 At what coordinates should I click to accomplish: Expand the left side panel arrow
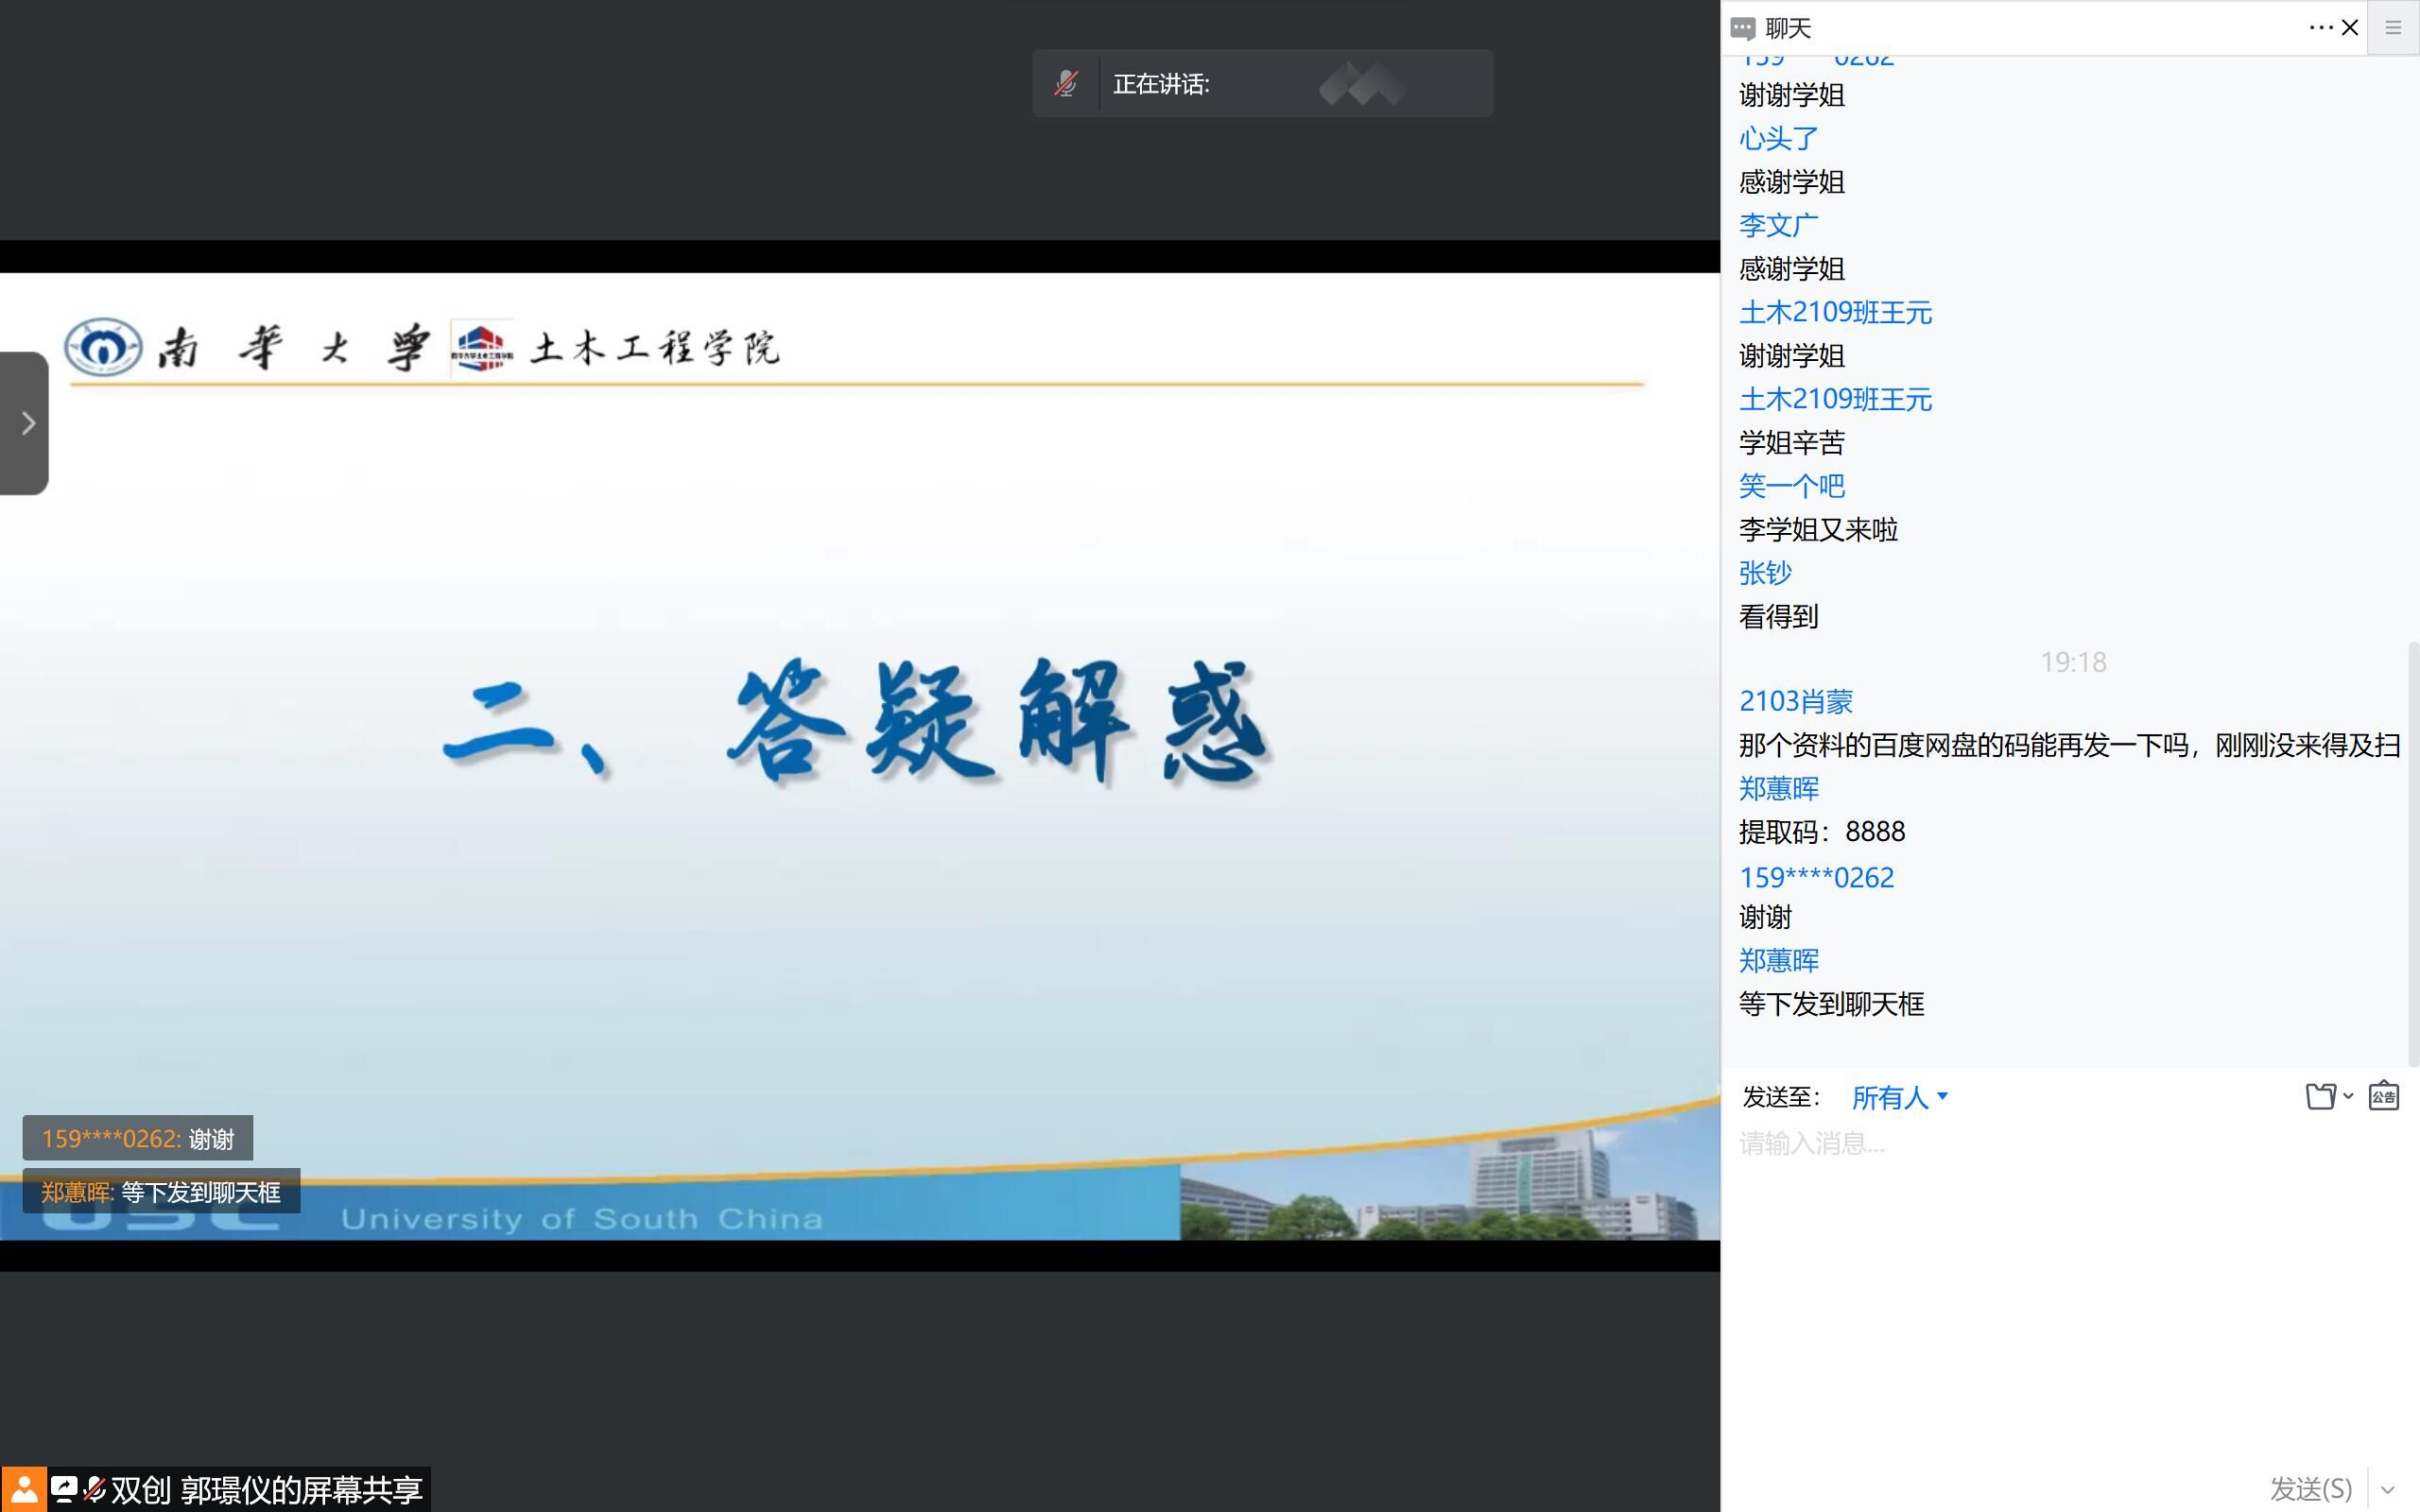pyautogui.click(x=27, y=423)
